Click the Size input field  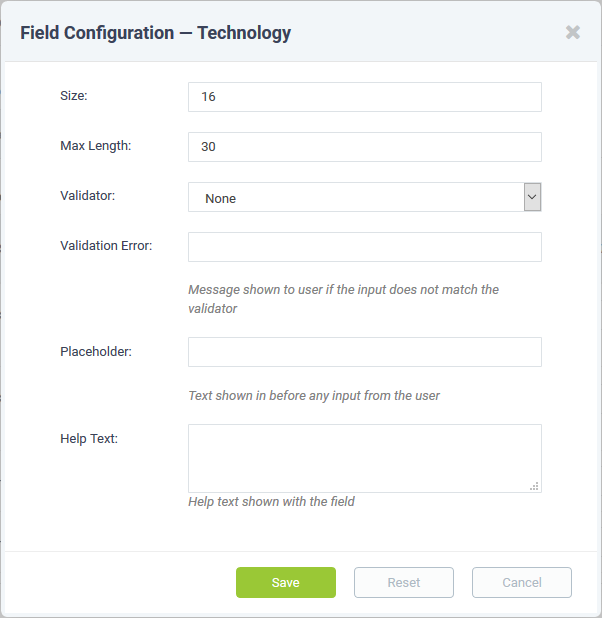(x=365, y=97)
